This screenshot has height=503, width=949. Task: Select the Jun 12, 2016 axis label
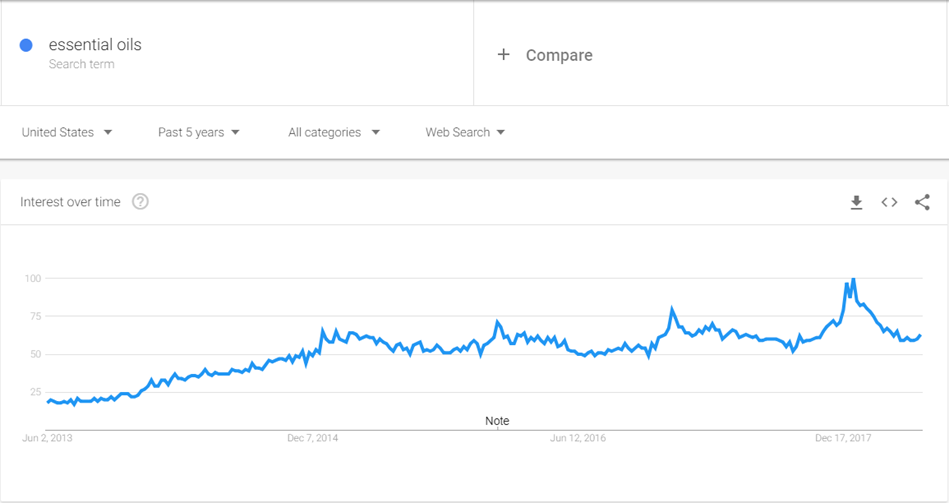tap(578, 437)
